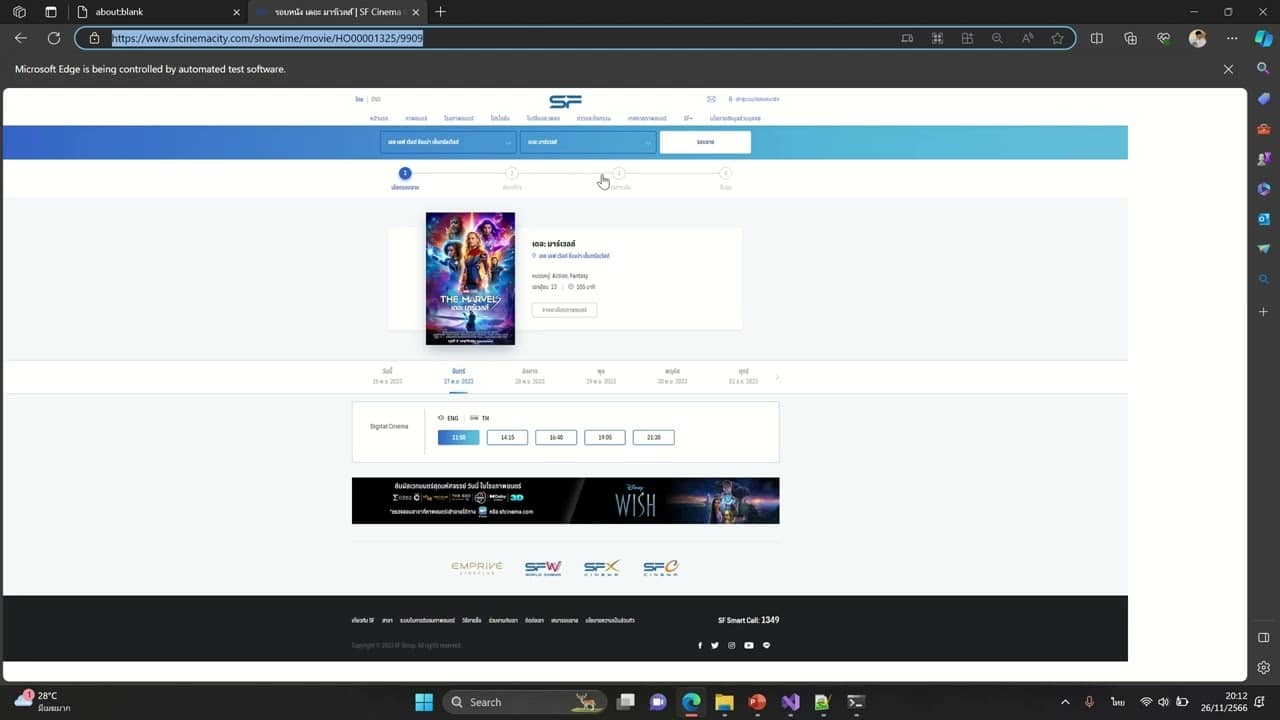Click step 4 circle in booking progress
Viewport: 1280px width, 720px height.
click(726, 173)
